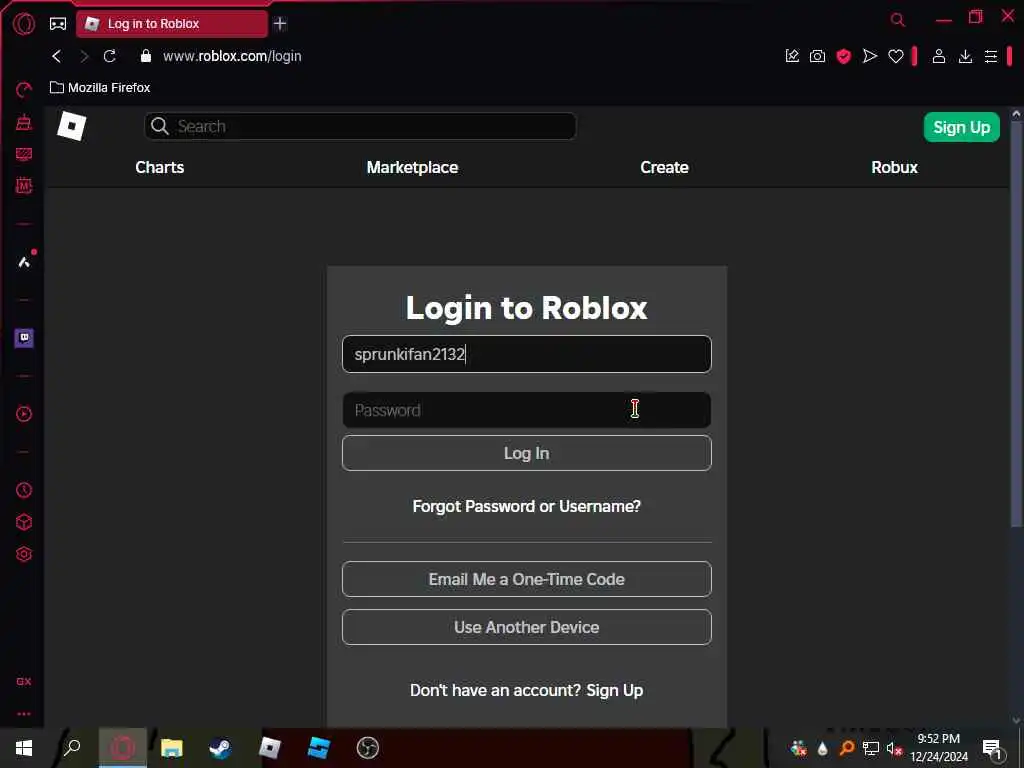Open Twitch in the sidebar
Image resolution: width=1024 pixels, height=768 pixels.
[24, 338]
